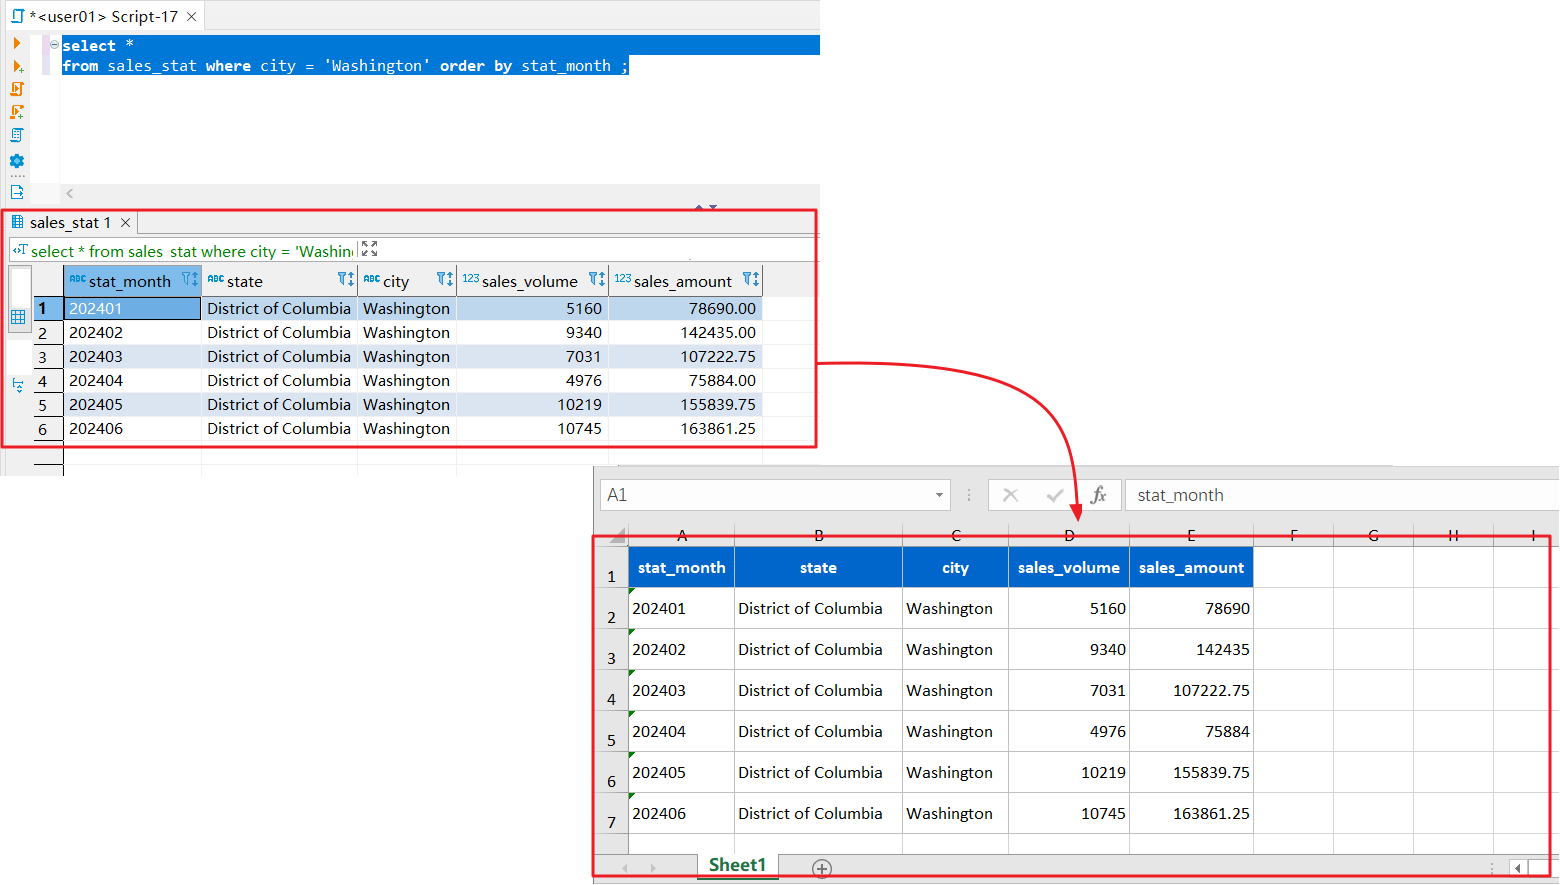Open filter on city column
Image resolution: width=1560 pixels, height=885 pixels.
[445, 279]
